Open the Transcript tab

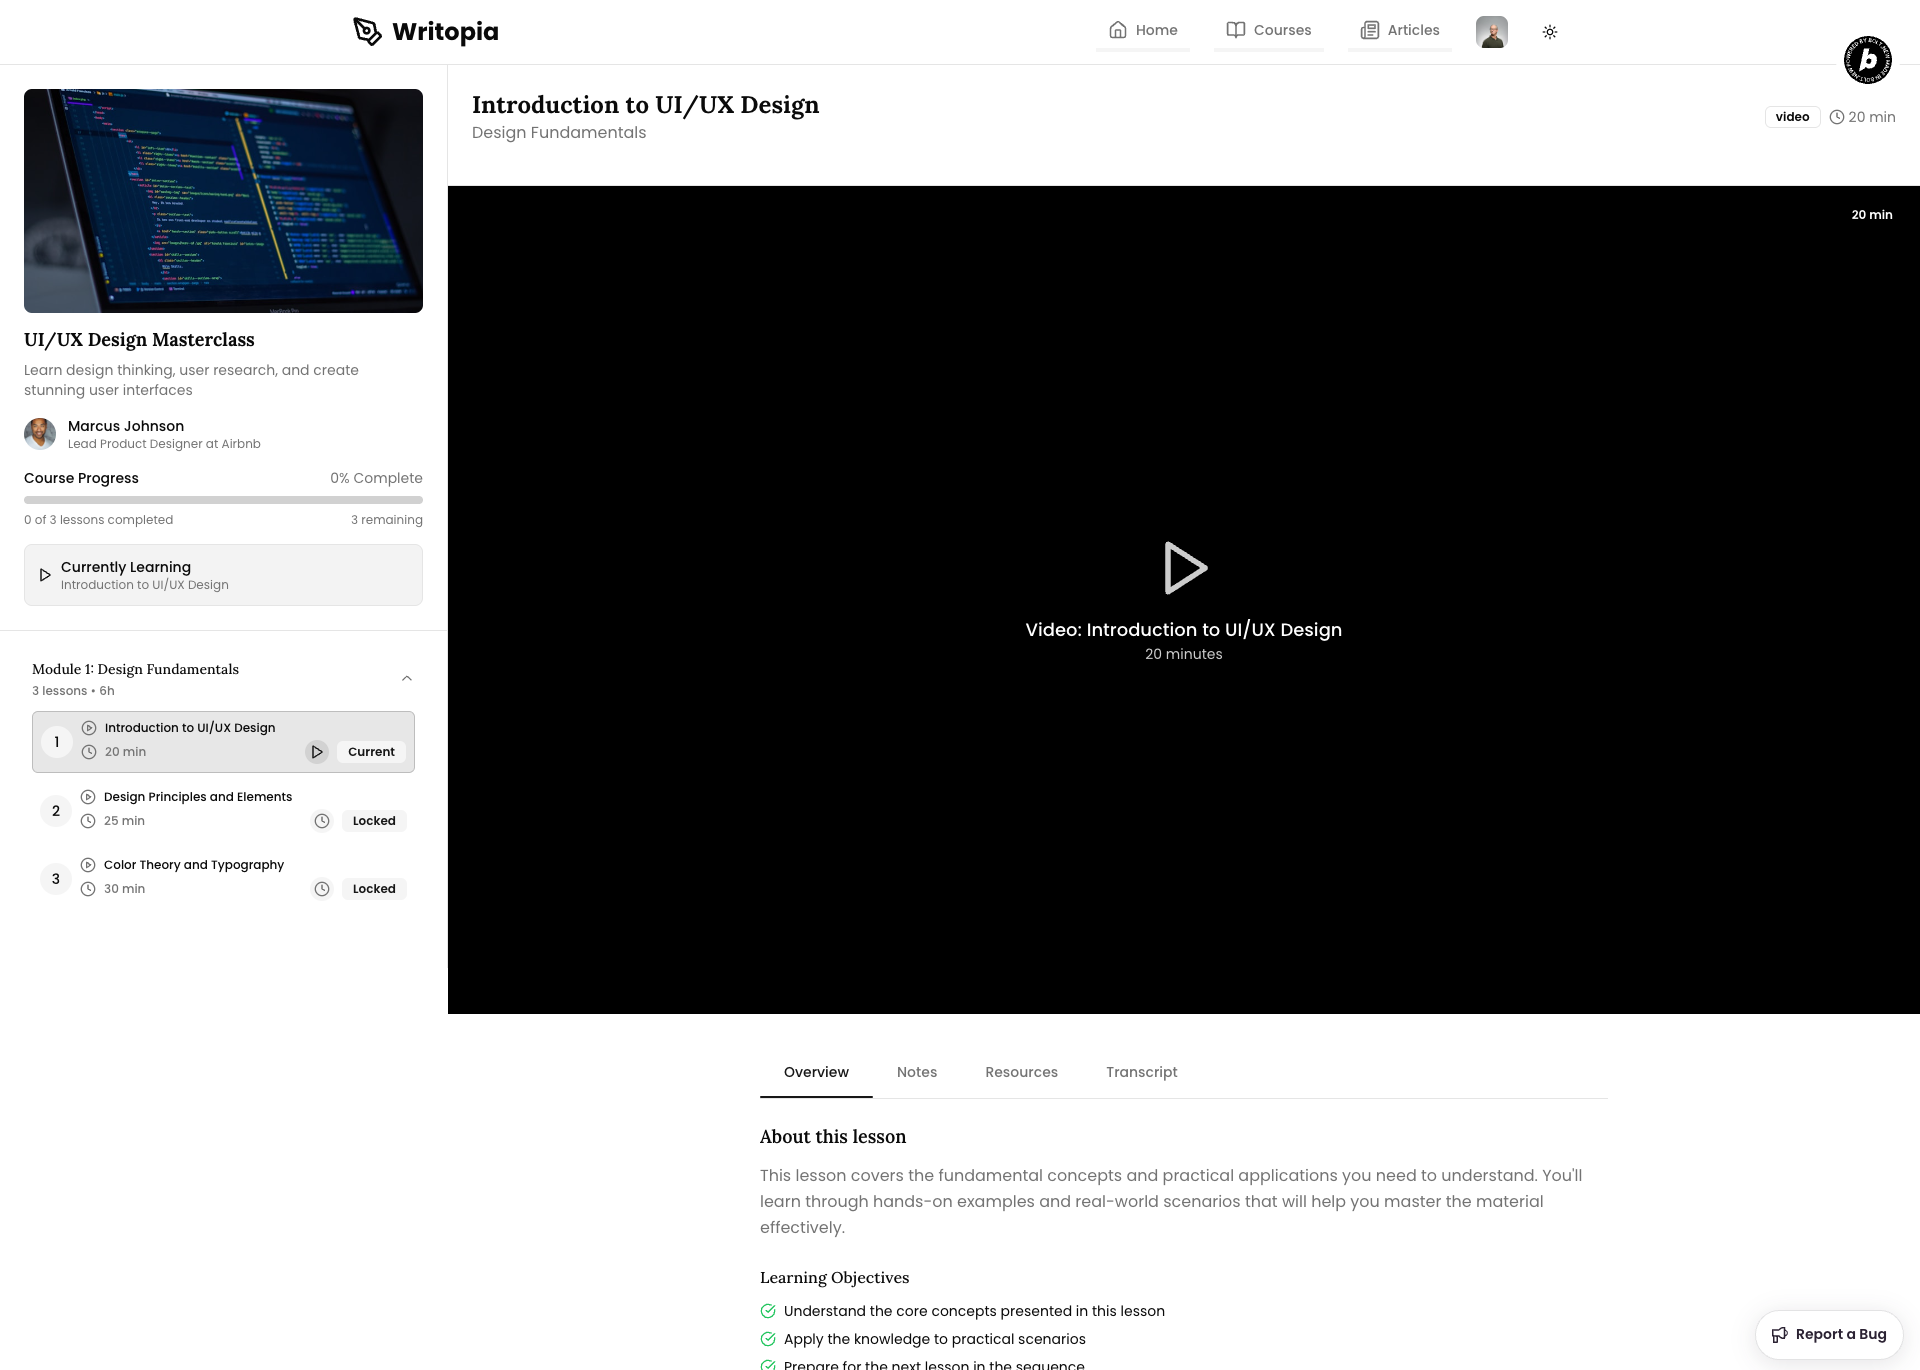click(1141, 1072)
